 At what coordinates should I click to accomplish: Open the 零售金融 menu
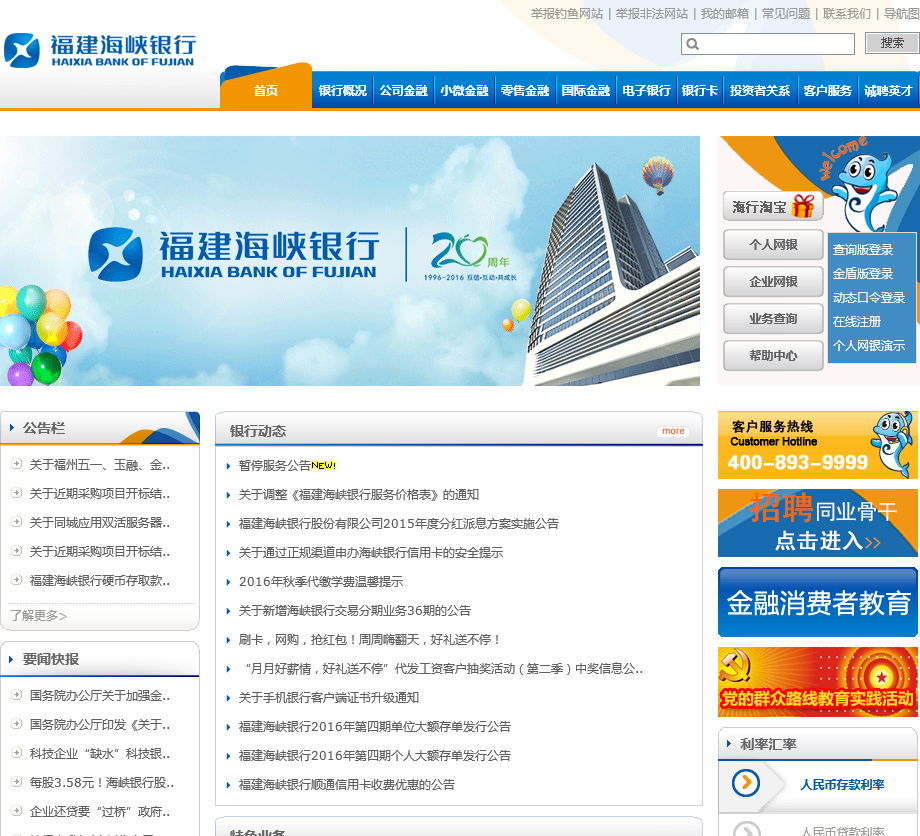(x=525, y=90)
